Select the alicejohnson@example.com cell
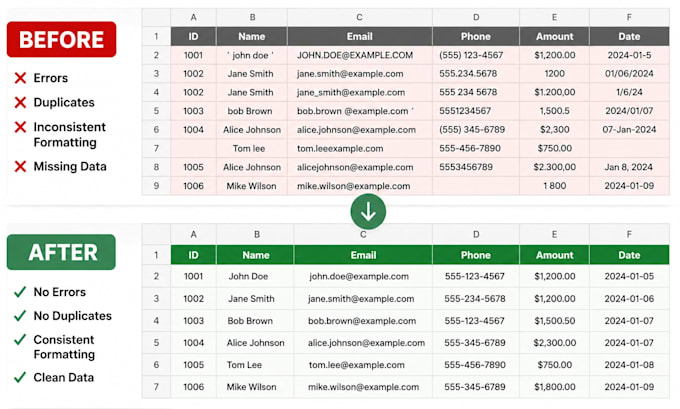 [x=360, y=167]
